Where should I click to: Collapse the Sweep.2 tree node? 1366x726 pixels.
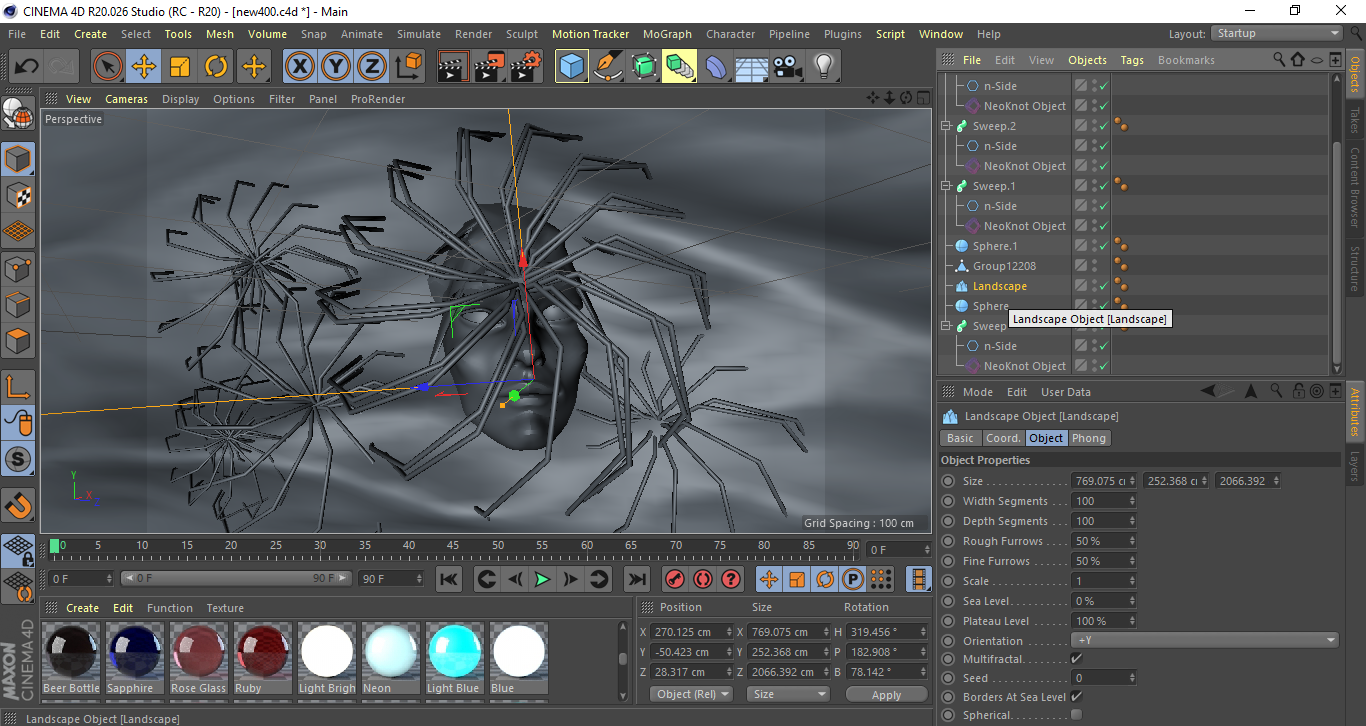[x=946, y=126]
